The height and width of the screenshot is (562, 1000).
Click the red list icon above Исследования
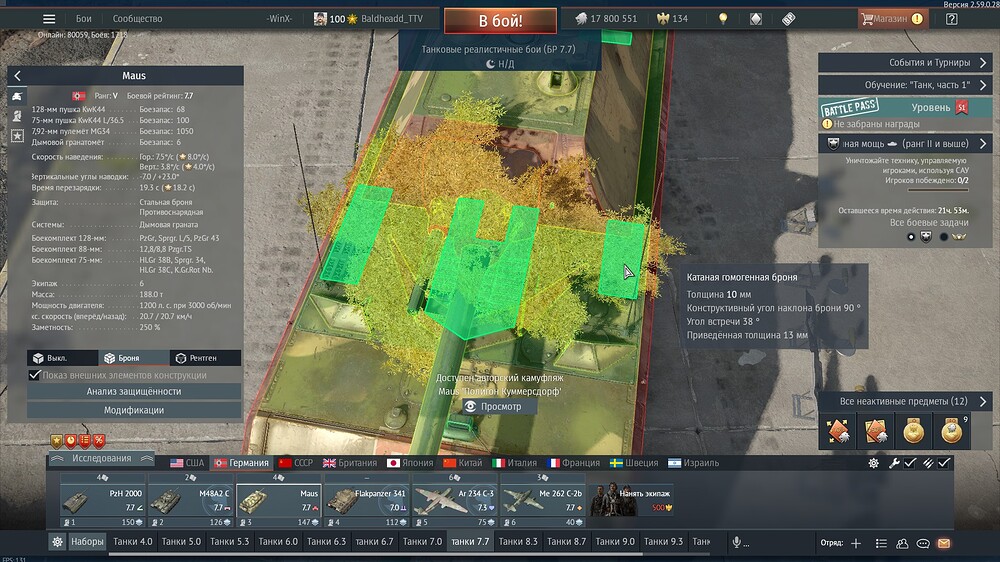click(85, 441)
